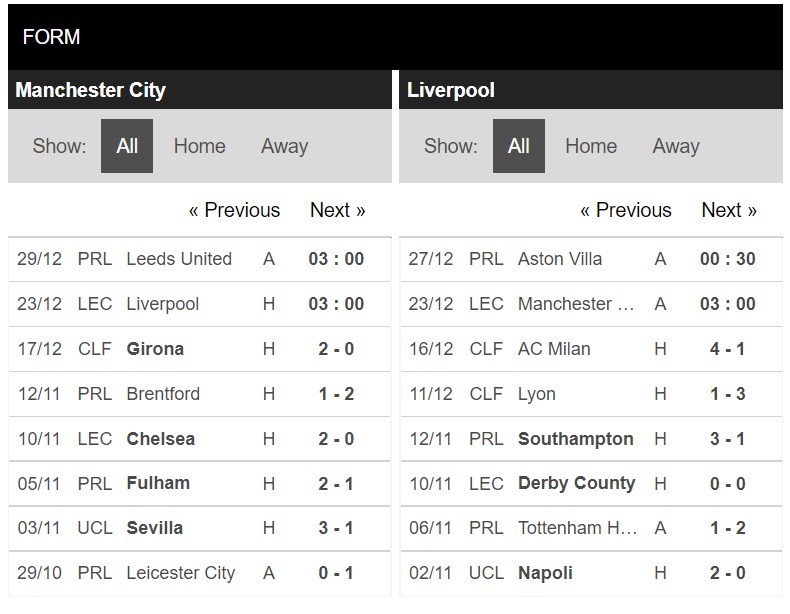
Task: Open the Girona match on 17/12
Action: (155, 349)
